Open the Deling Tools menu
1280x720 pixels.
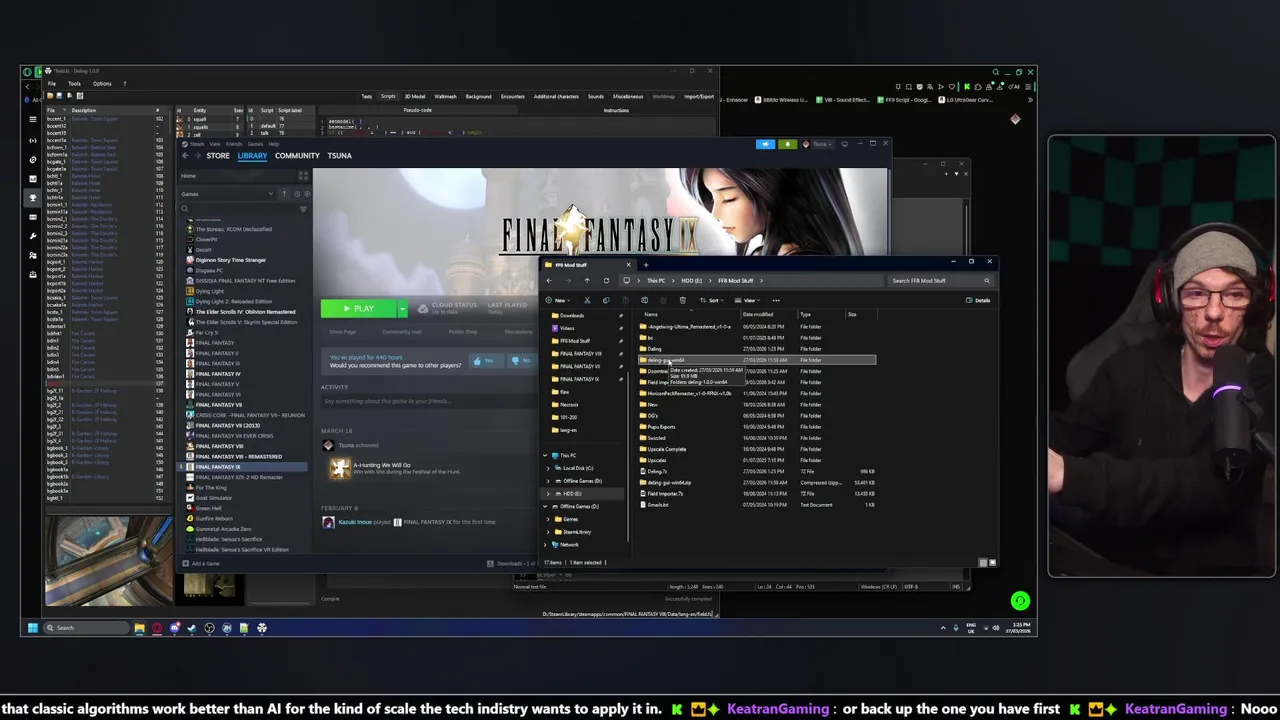[74, 84]
